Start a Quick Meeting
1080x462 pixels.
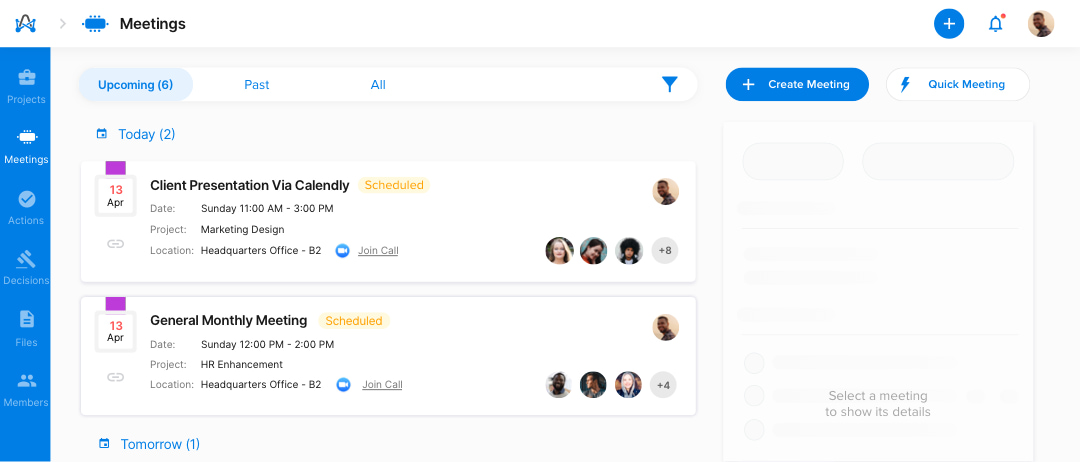click(957, 84)
